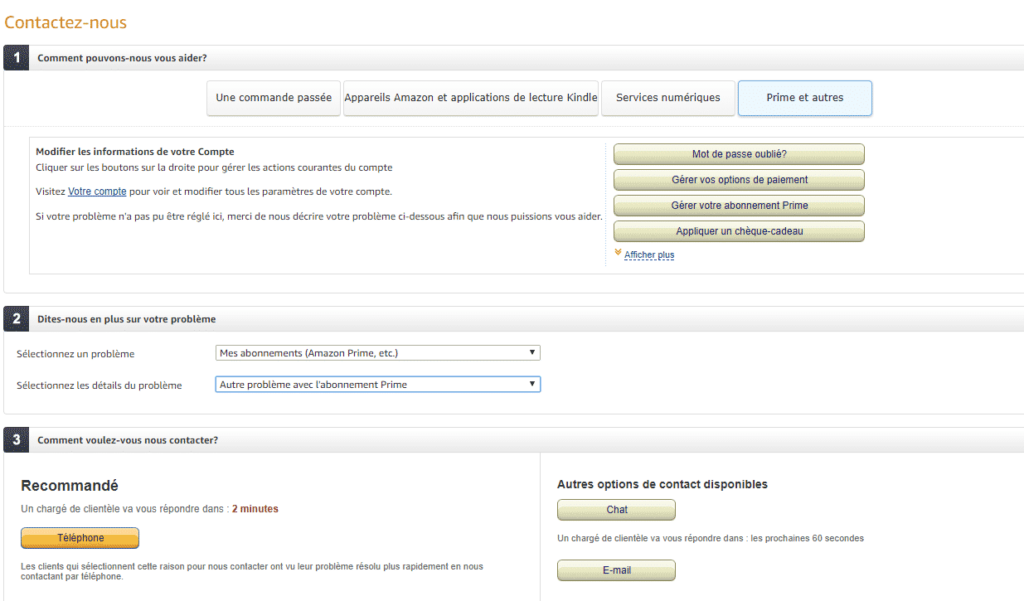
Task: Open 'Gérer votre abonnement Prime'
Action: pos(738,206)
